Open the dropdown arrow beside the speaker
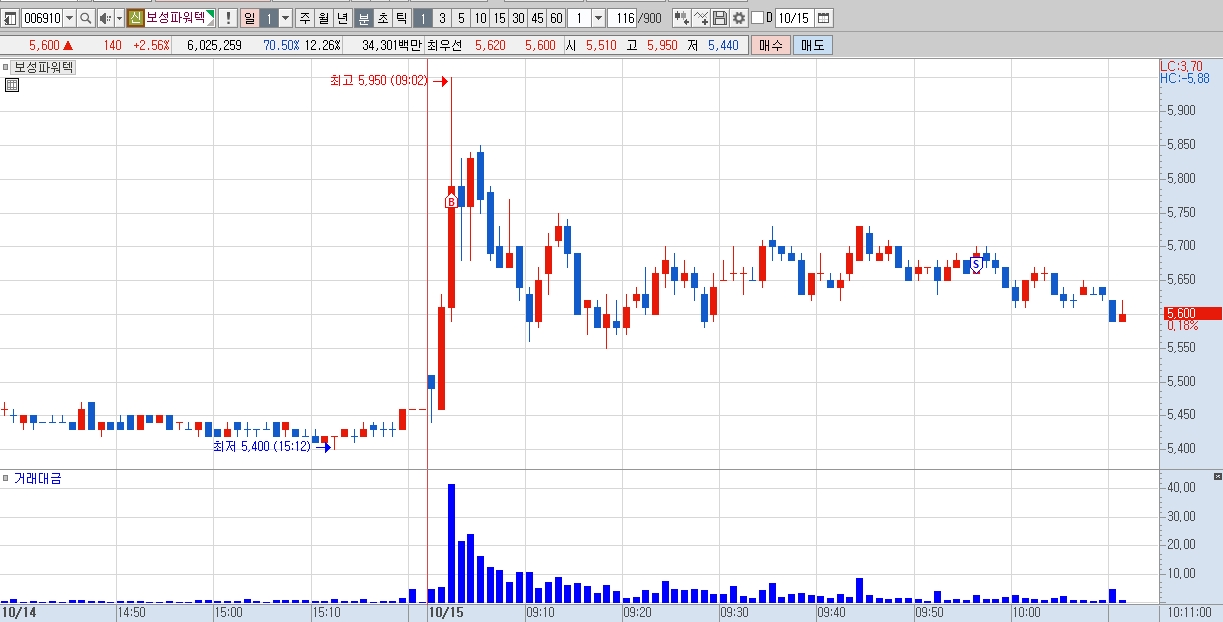 tap(119, 18)
